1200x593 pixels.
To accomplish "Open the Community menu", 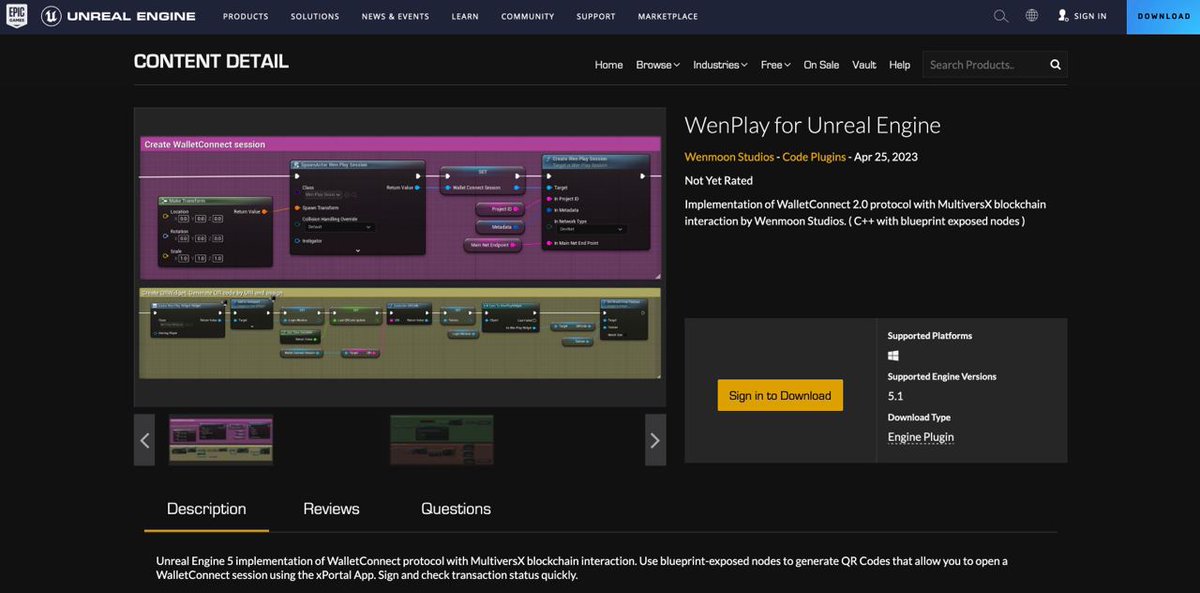I will pyautogui.click(x=528, y=17).
